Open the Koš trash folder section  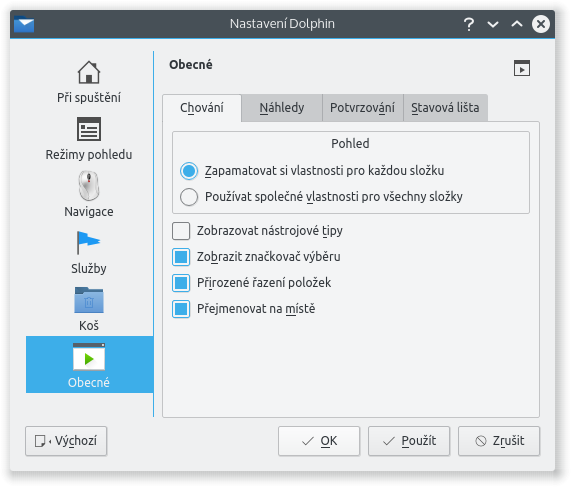point(89,309)
